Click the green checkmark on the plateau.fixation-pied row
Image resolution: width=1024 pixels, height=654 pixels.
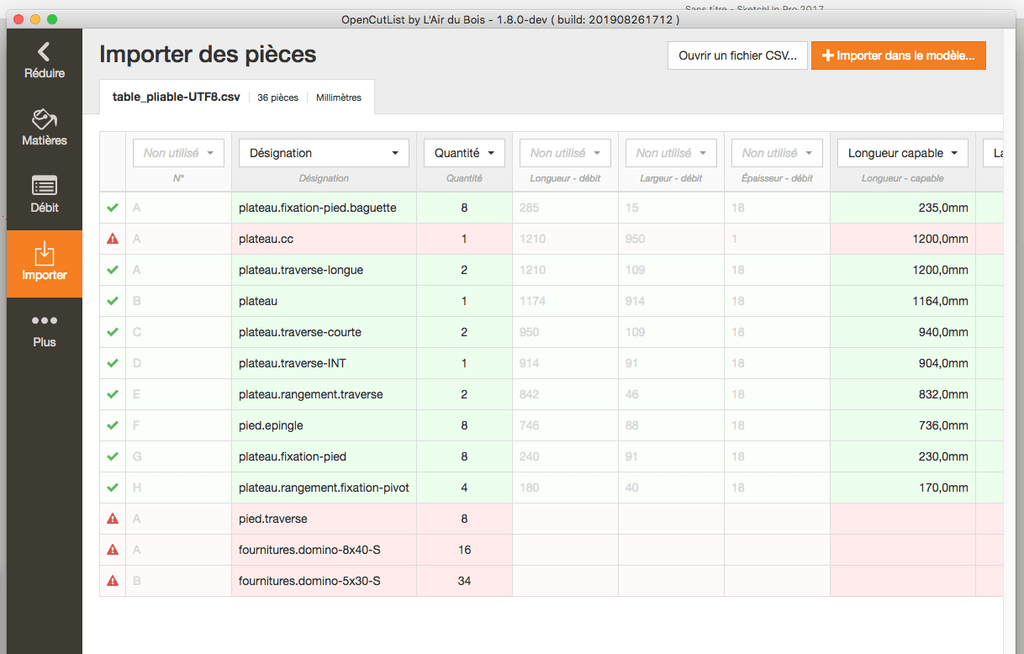(112, 456)
